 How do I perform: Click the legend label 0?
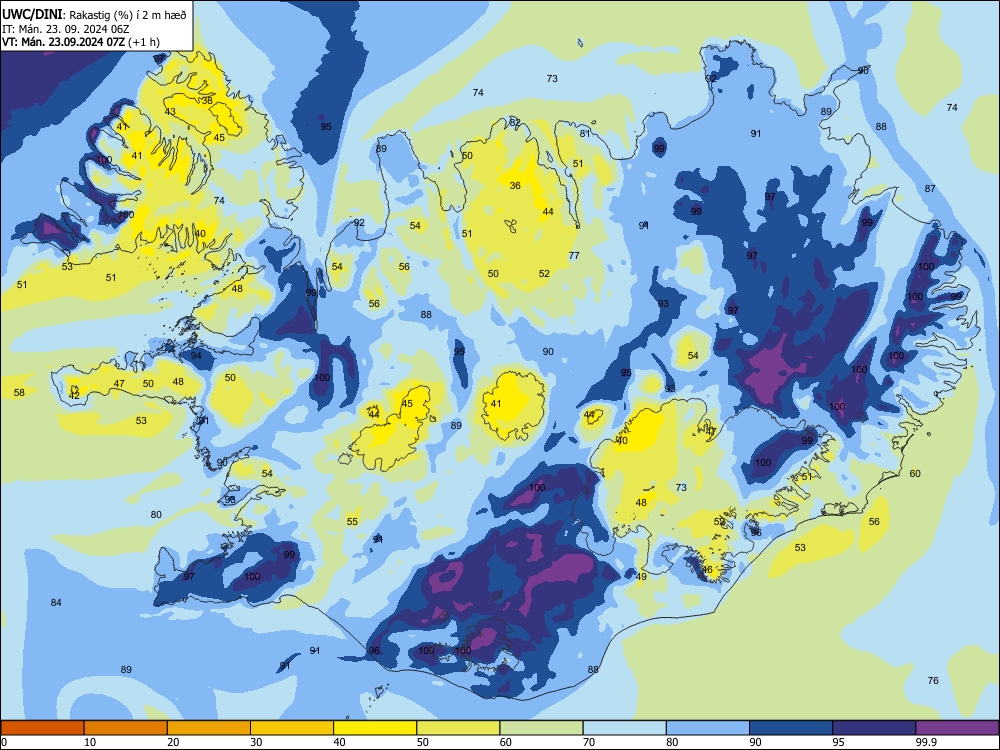(4, 742)
